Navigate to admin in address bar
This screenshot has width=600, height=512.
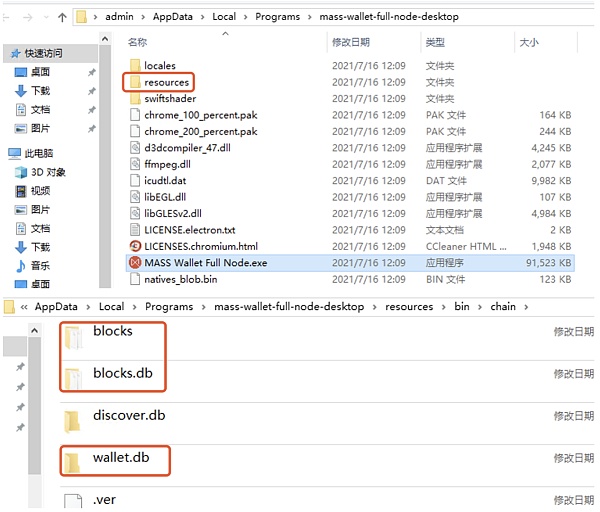(119, 17)
